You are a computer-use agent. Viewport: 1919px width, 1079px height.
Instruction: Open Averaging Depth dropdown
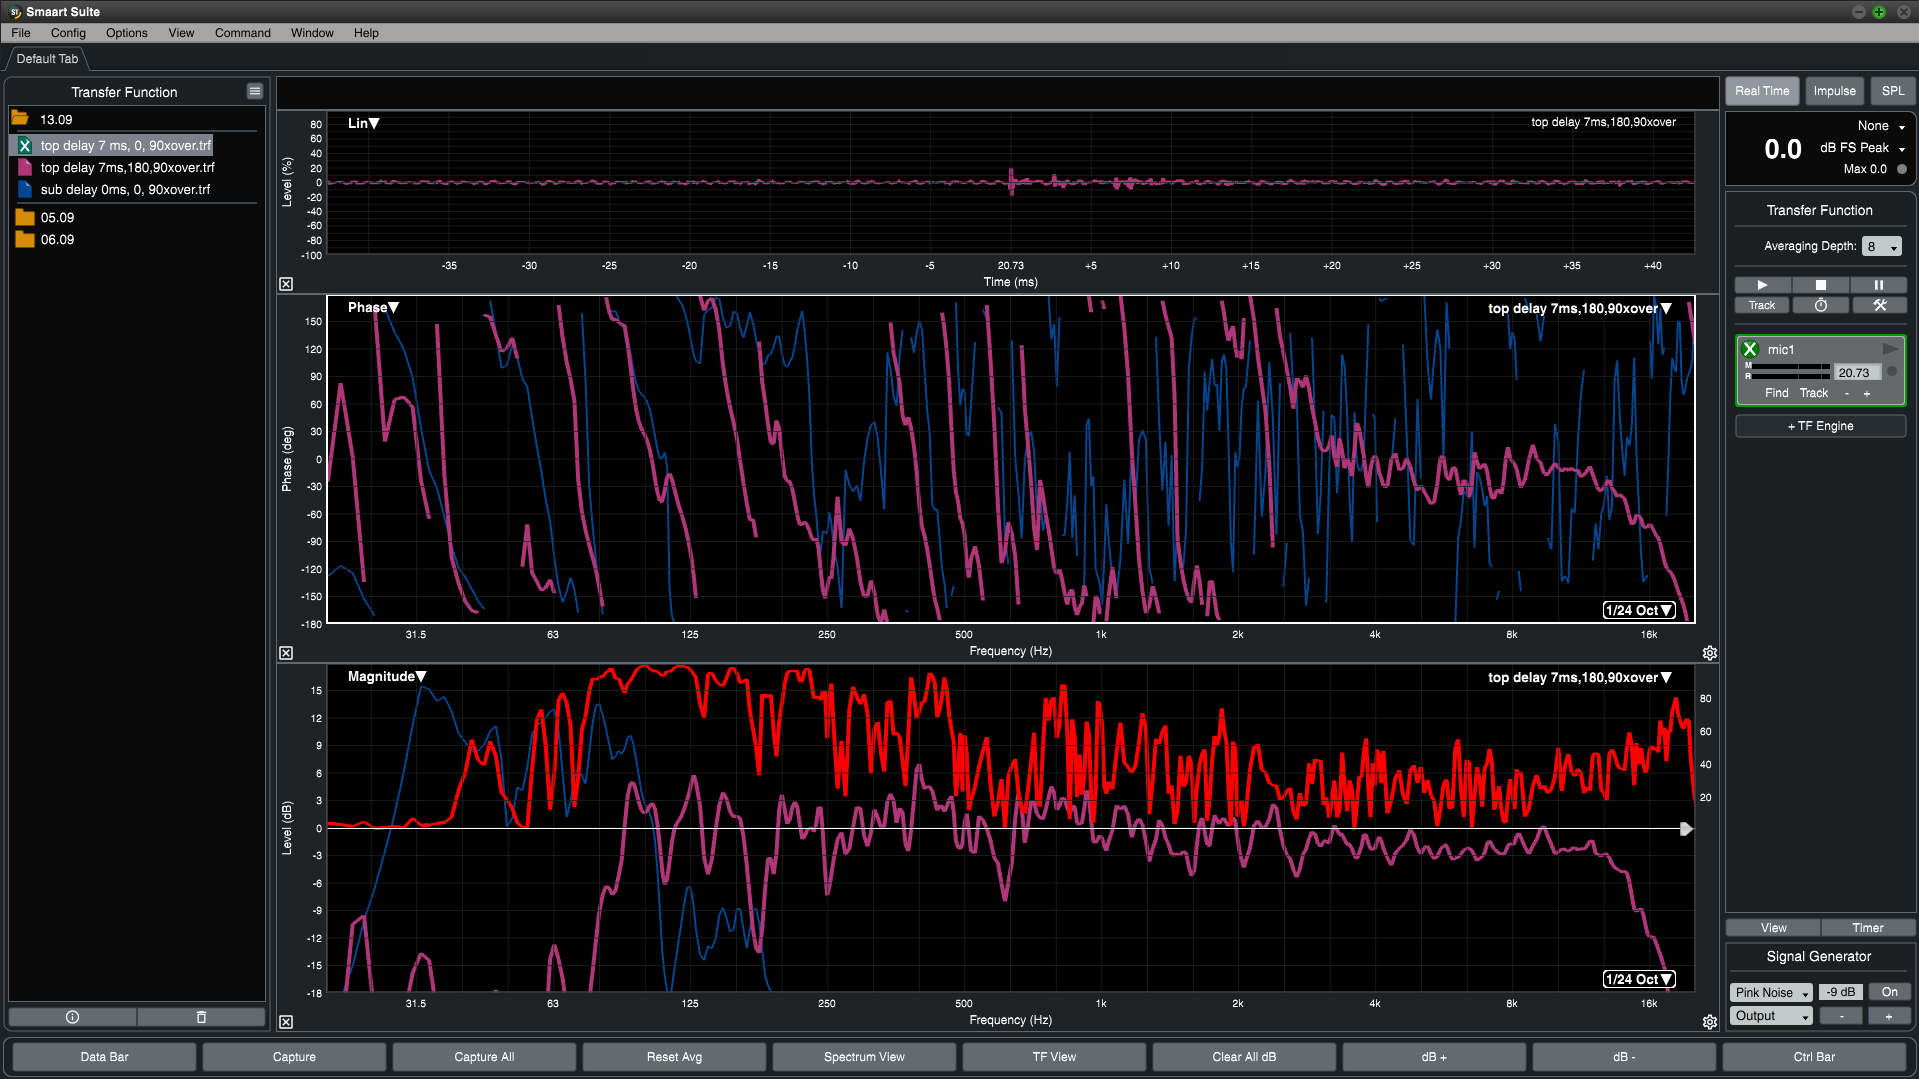[x=1881, y=246]
